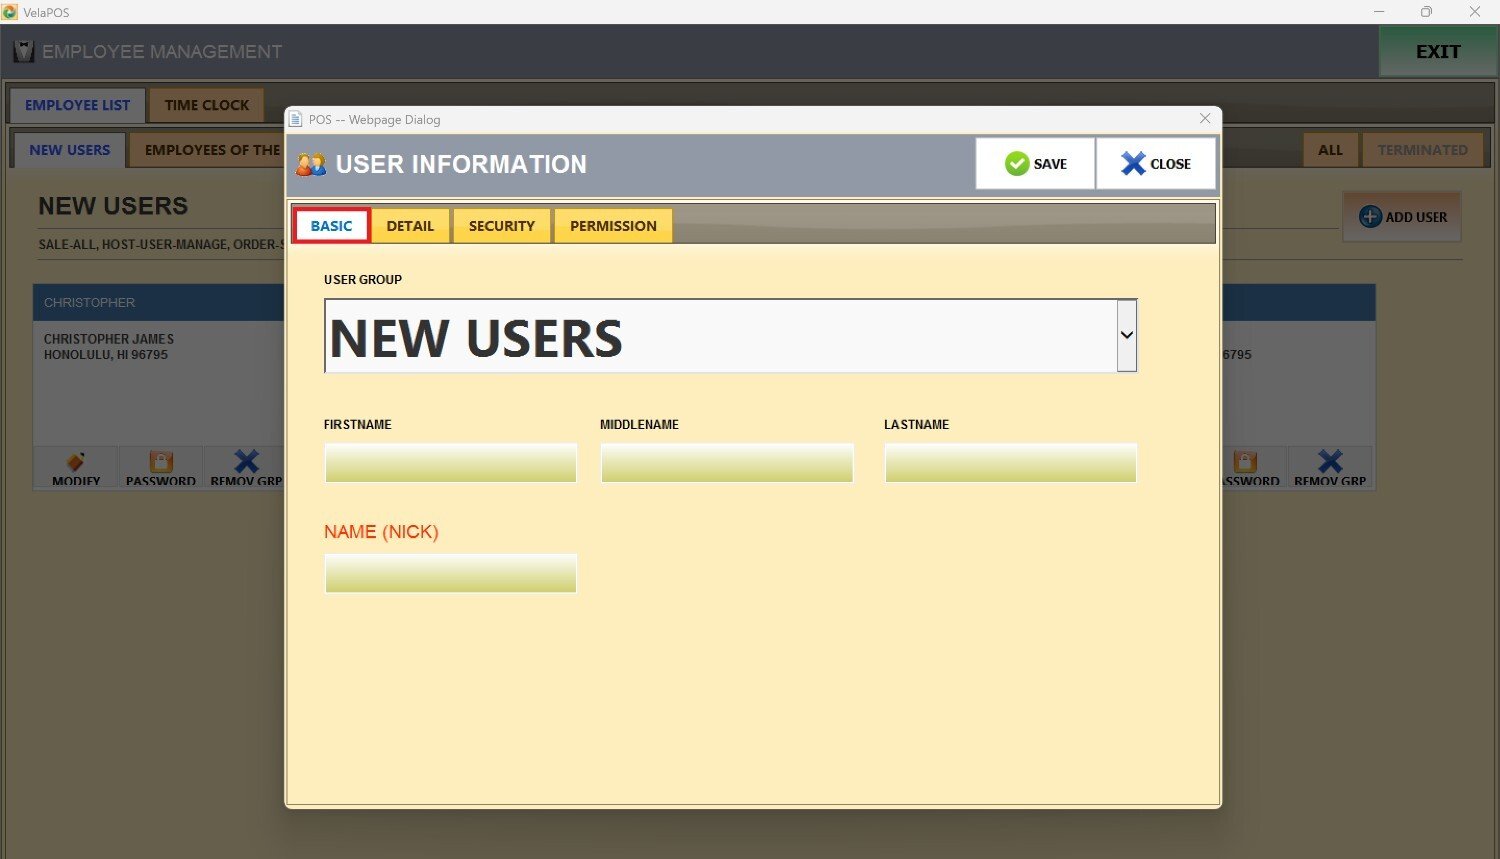Focus the Lastname text field

(x=1010, y=464)
